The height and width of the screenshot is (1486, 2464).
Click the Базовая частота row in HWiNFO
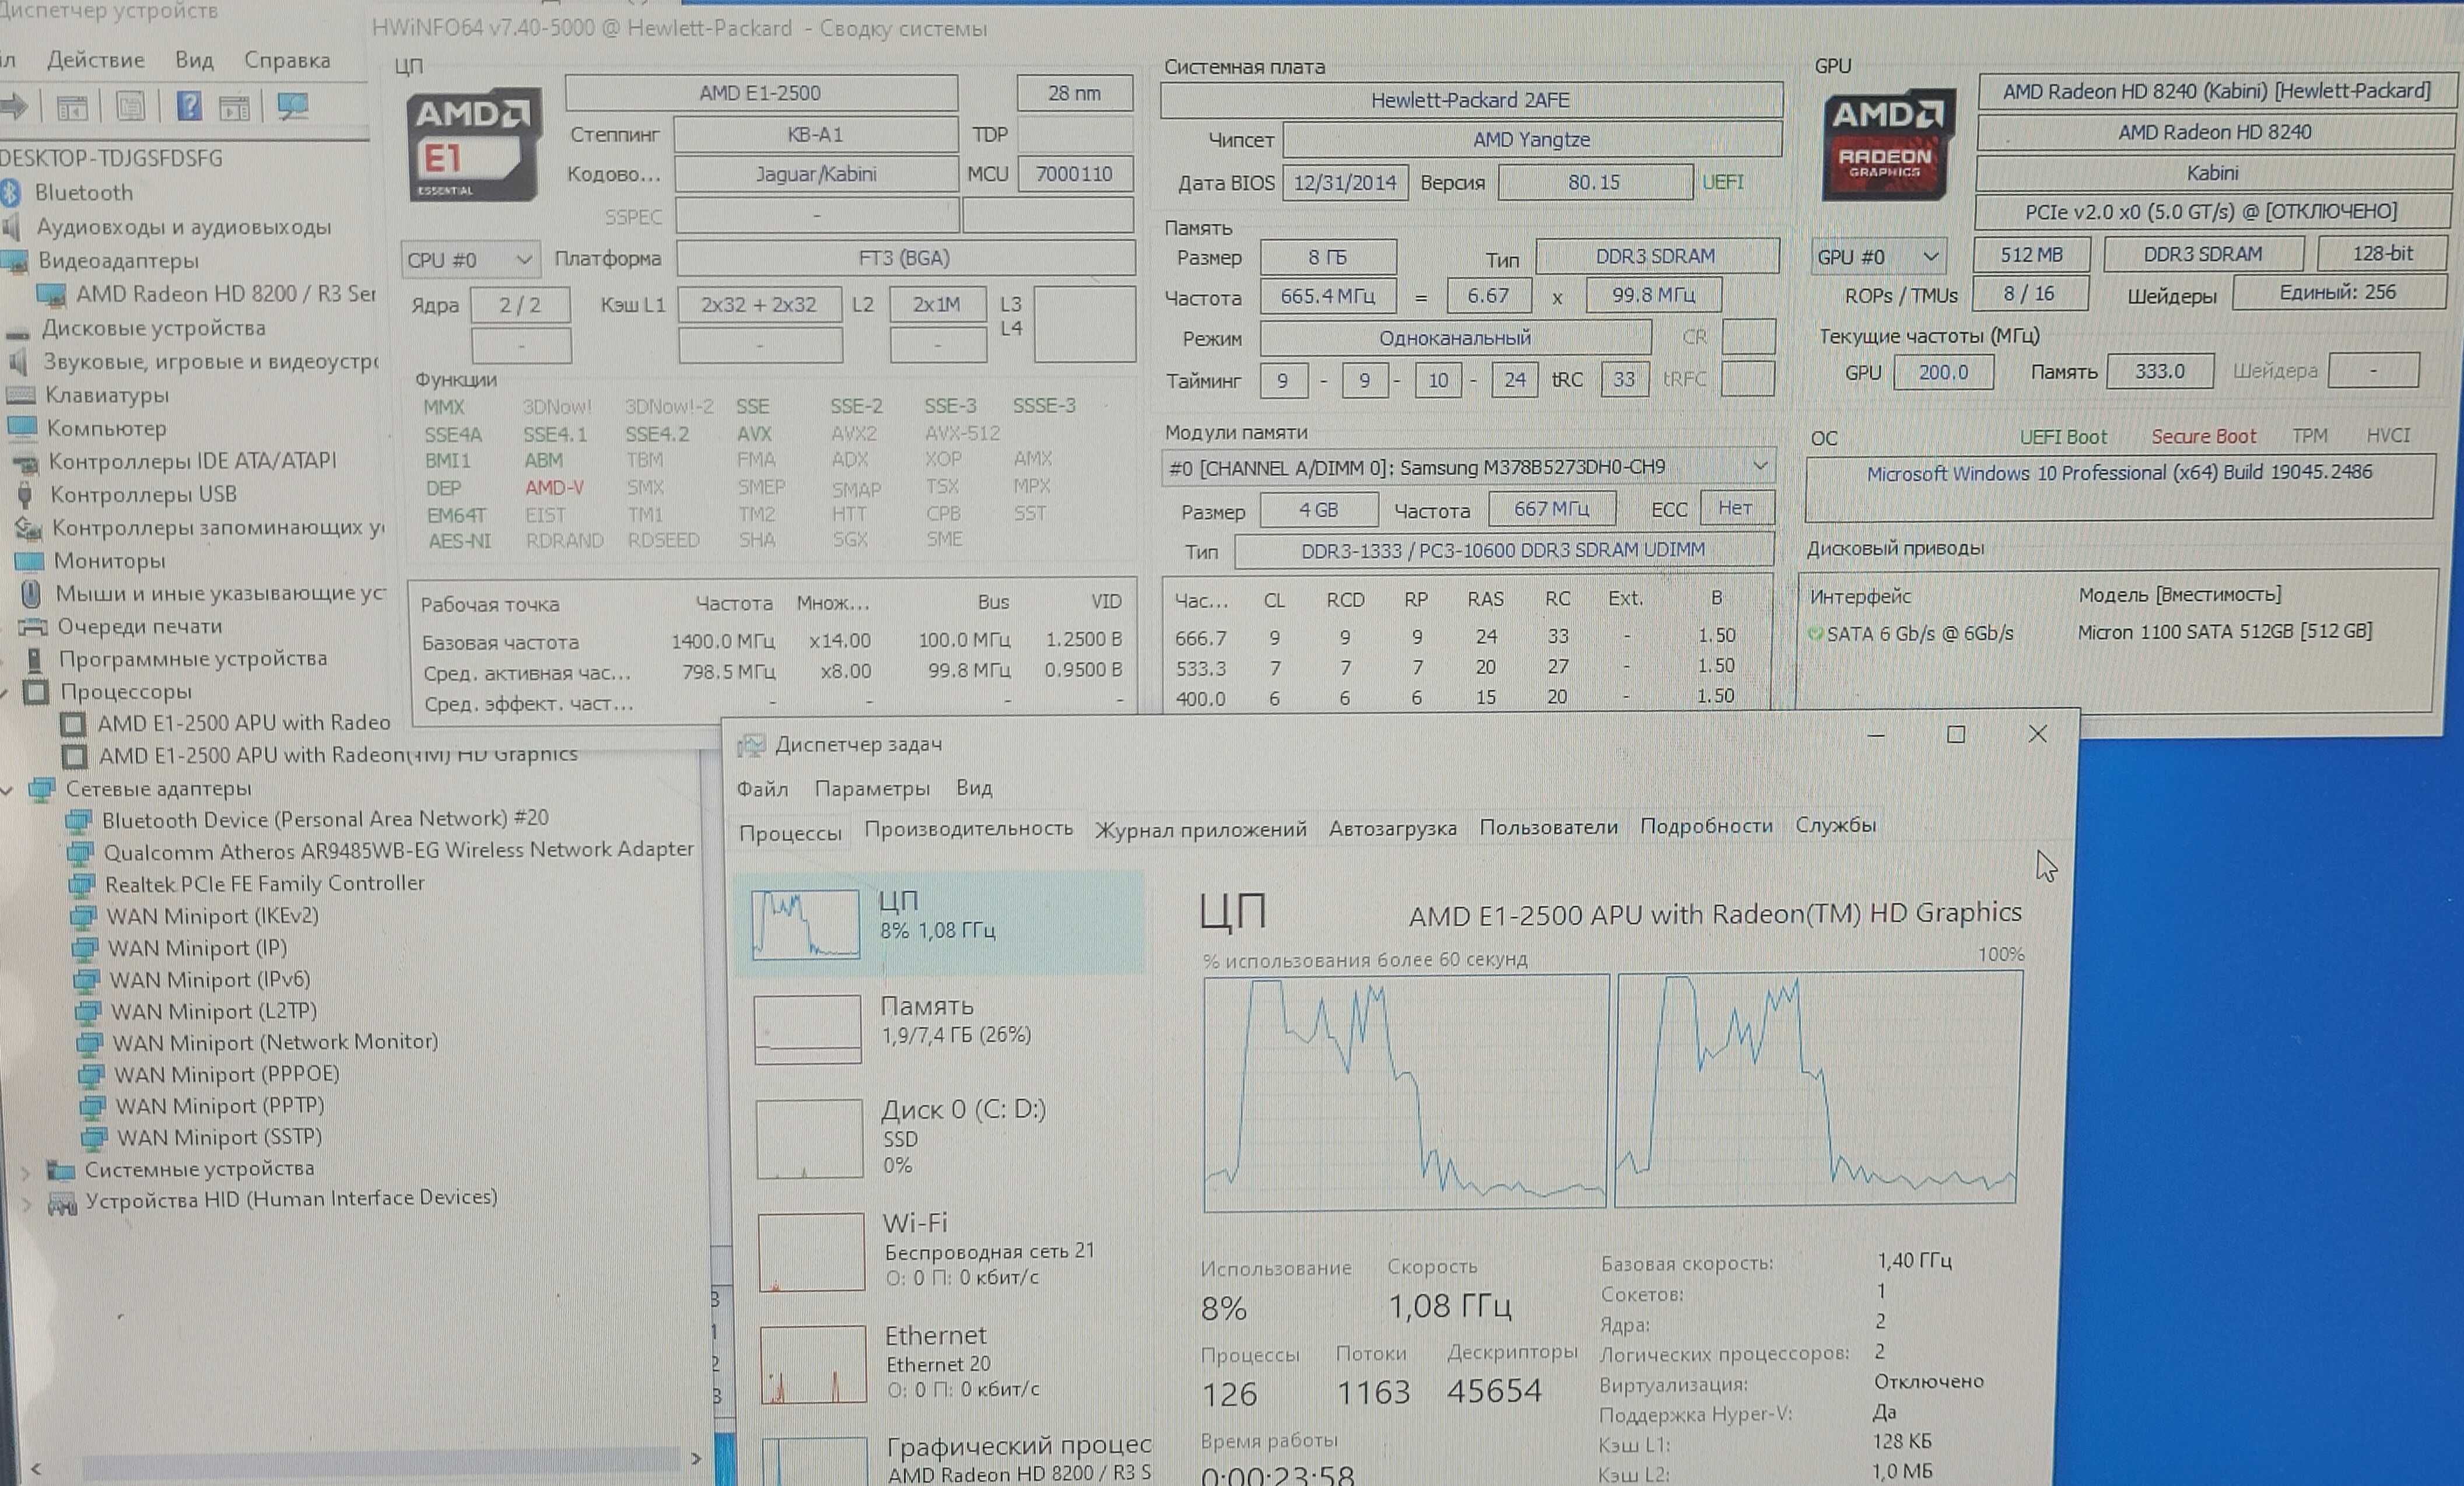click(x=771, y=641)
